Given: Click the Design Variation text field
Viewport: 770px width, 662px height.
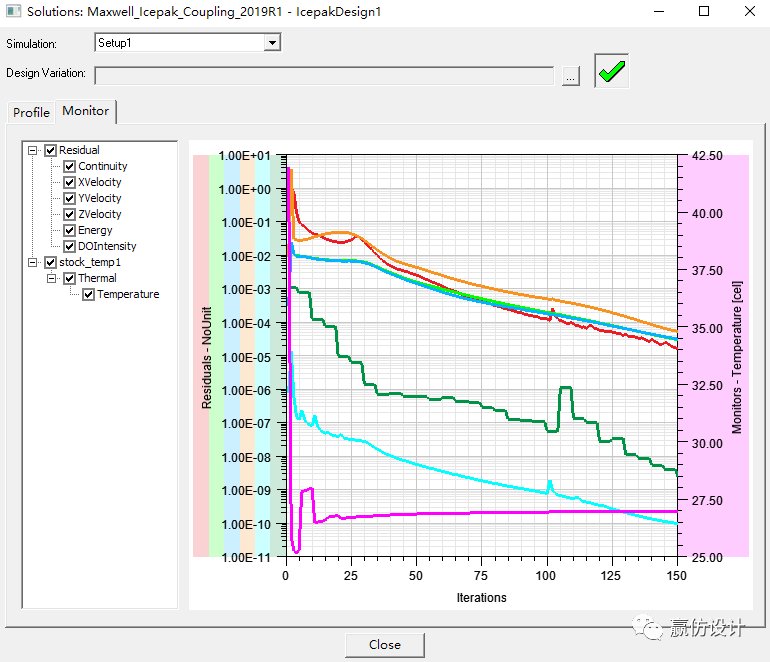Looking at the screenshot, I should (x=324, y=75).
